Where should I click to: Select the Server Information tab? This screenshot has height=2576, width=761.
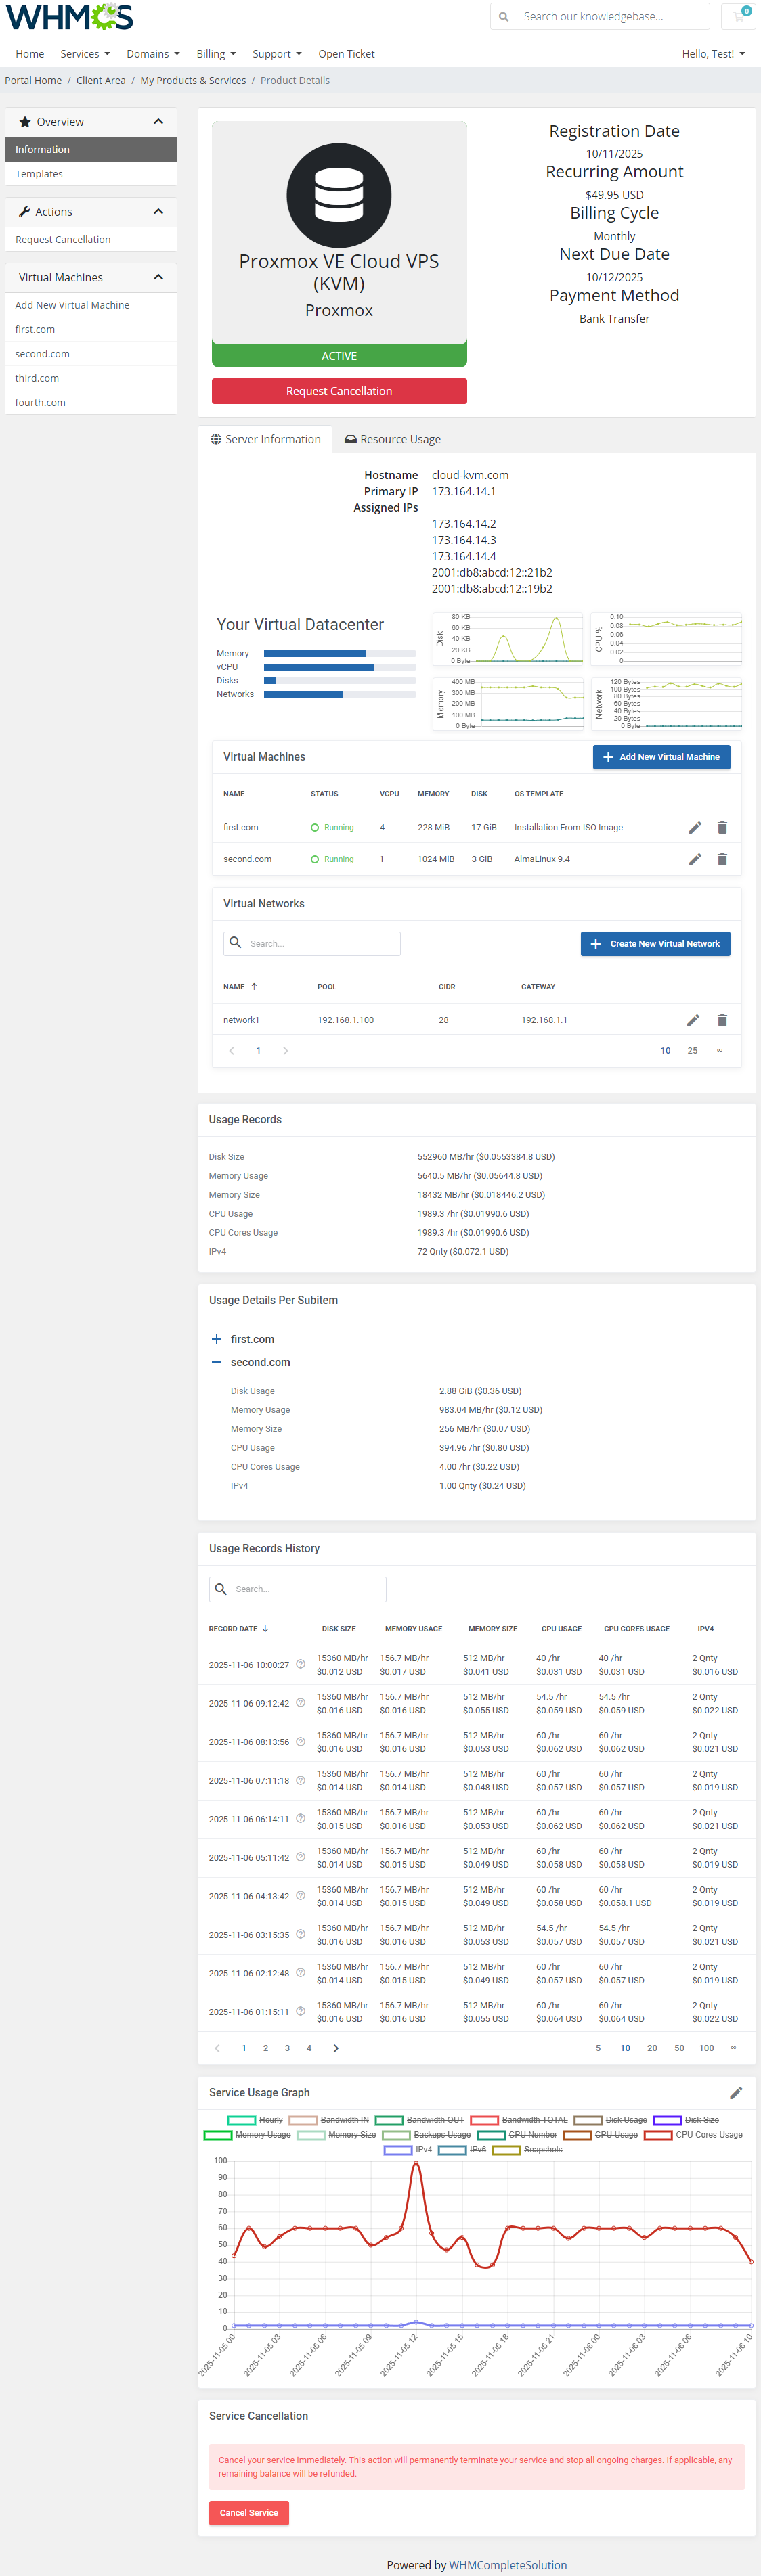click(x=266, y=440)
